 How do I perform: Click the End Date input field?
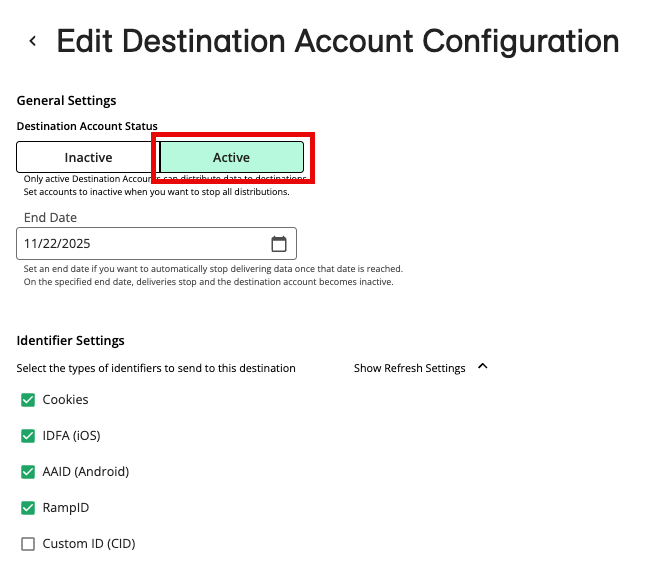tap(140, 244)
